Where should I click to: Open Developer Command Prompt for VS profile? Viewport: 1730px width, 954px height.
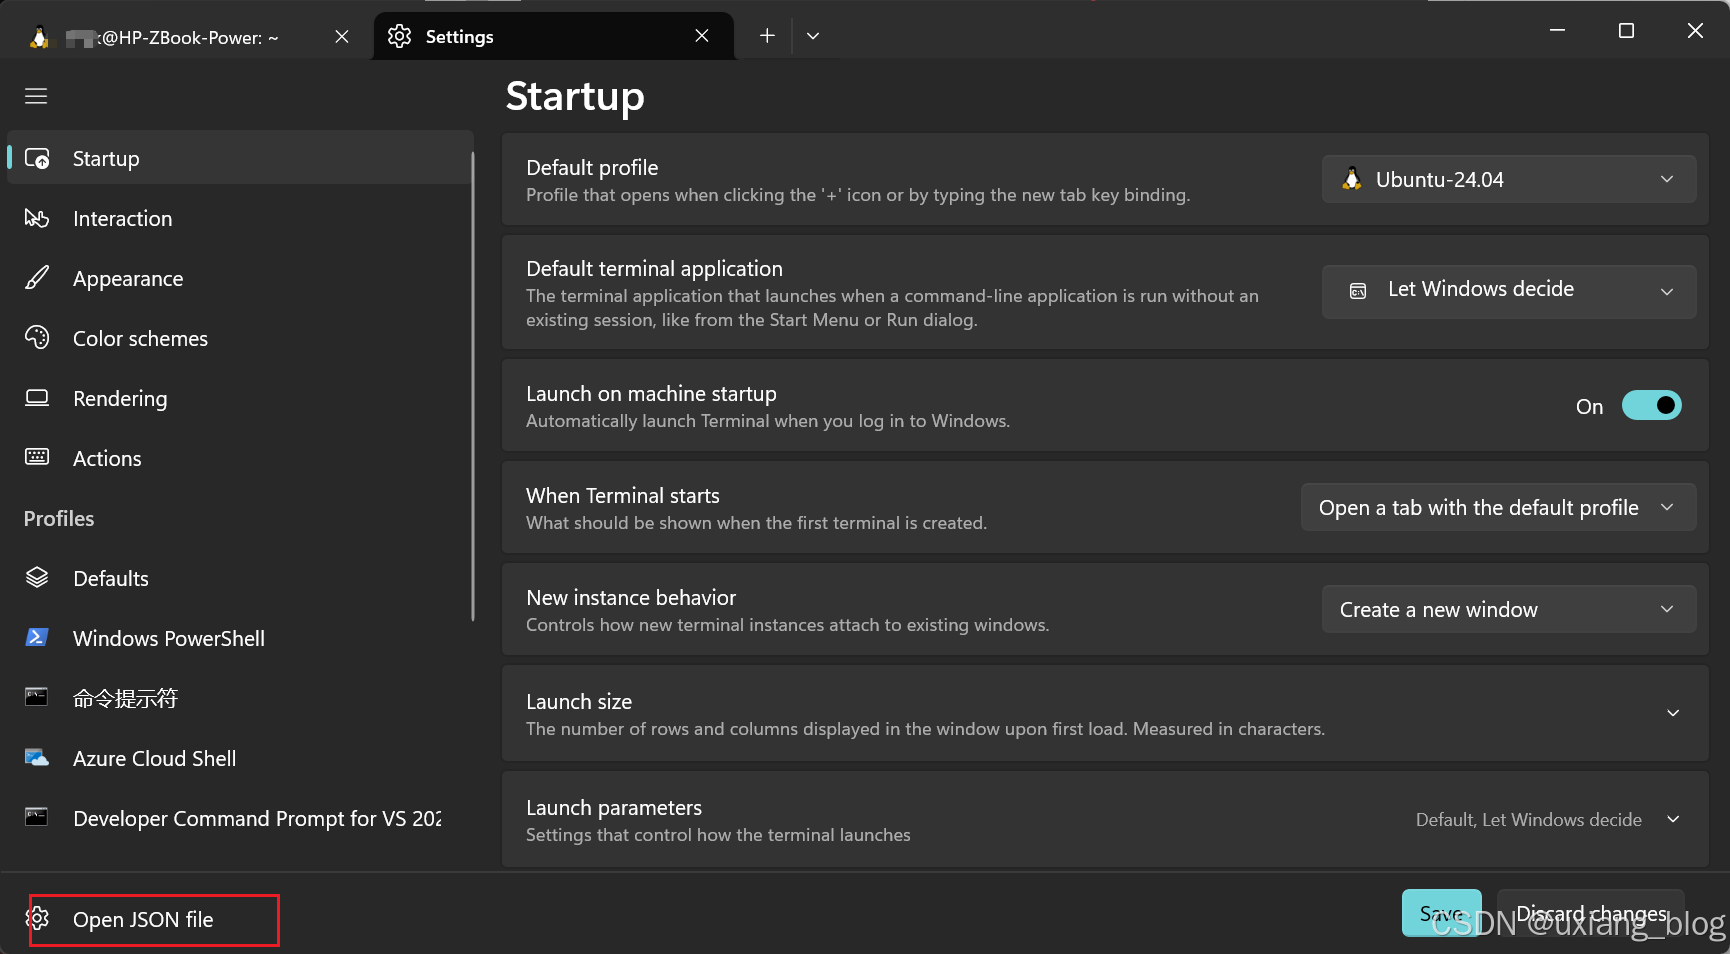pyautogui.click(x=240, y=818)
